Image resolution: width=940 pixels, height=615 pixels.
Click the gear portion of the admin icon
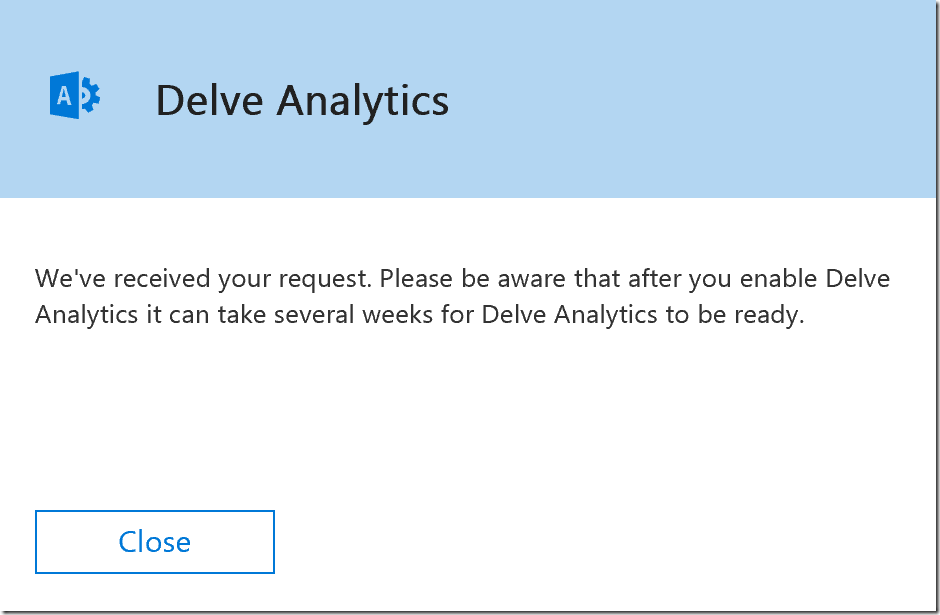(x=91, y=95)
